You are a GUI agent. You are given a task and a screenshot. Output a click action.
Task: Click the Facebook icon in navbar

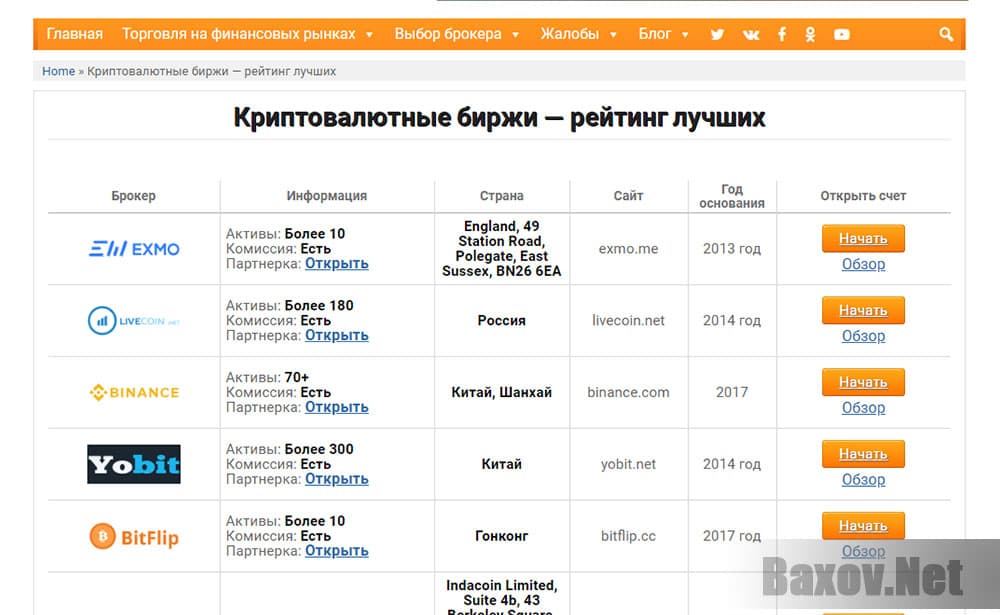[782, 34]
